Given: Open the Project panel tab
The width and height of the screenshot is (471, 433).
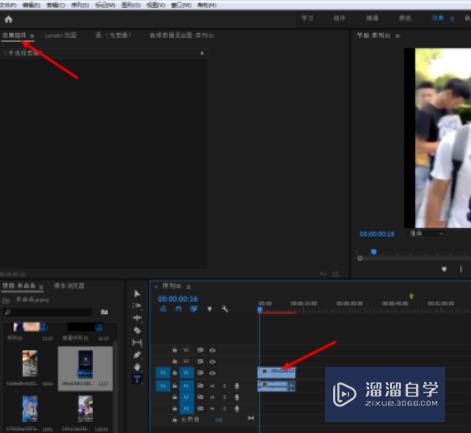Looking at the screenshot, I should point(19,286).
